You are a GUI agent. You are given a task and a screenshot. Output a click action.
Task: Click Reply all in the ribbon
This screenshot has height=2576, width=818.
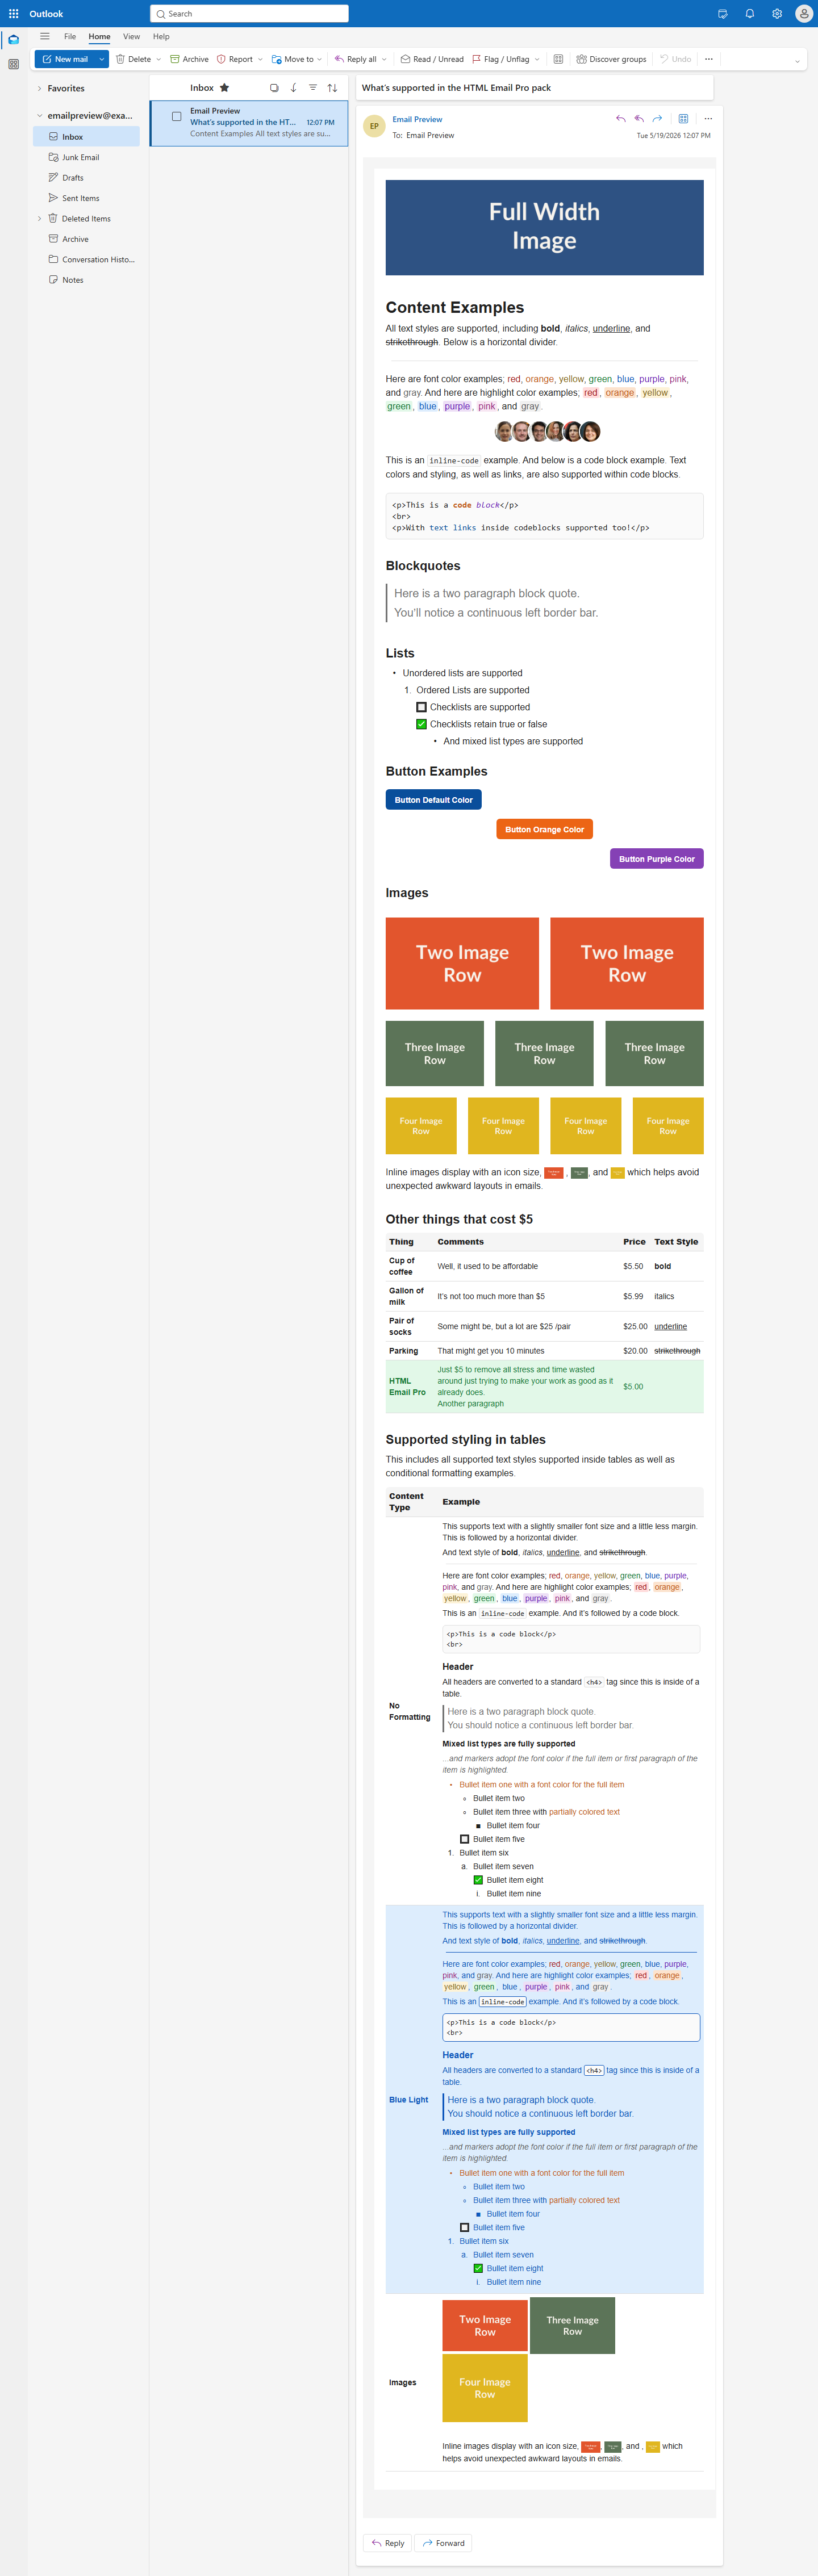tap(355, 59)
